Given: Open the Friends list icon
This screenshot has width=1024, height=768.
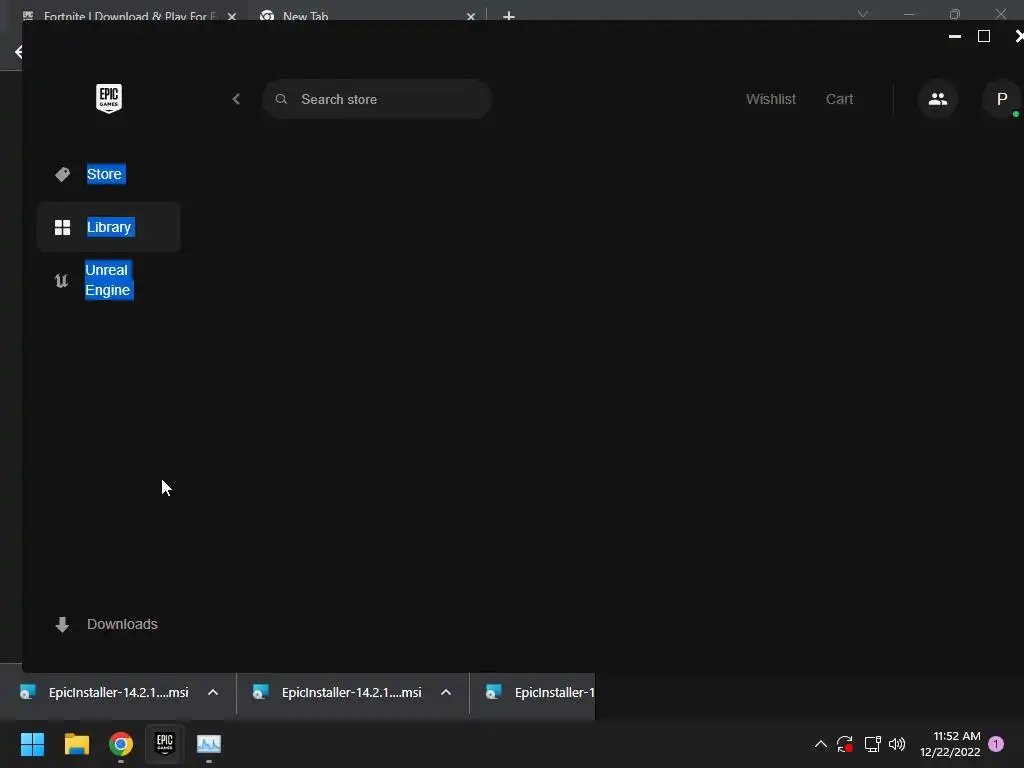Looking at the screenshot, I should pyautogui.click(x=938, y=99).
